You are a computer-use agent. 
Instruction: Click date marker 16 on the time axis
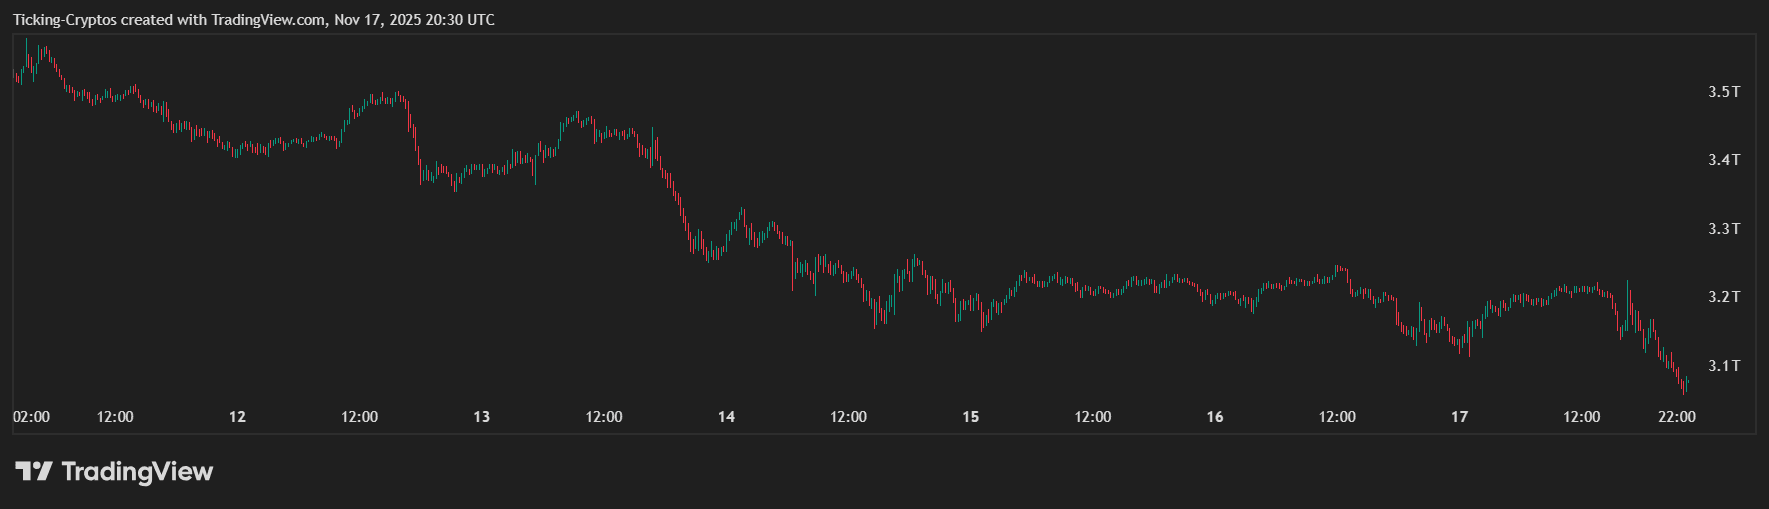[1215, 417]
